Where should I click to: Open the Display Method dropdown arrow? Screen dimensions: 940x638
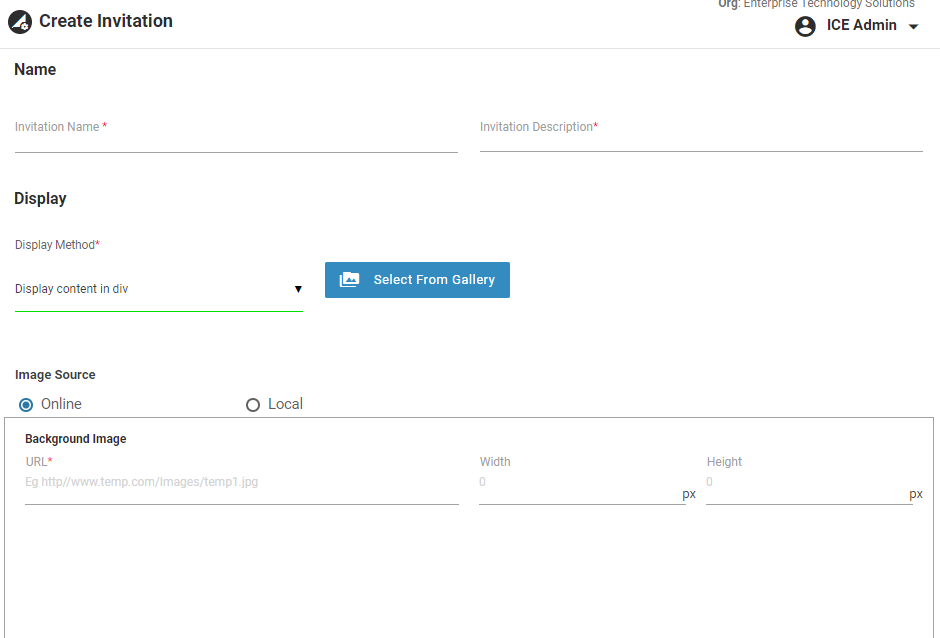click(x=298, y=289)
